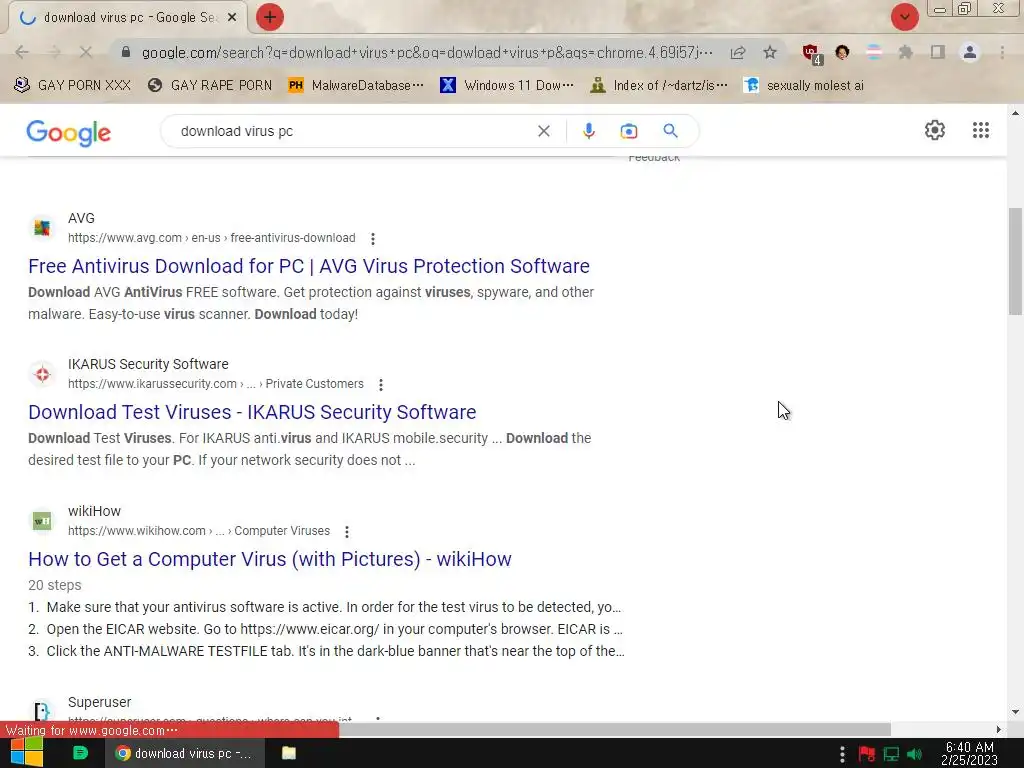The image size is (1024, 768).
Task: Click the ikarussecurity.com Private Customers URL text
Action: (216, 384)
